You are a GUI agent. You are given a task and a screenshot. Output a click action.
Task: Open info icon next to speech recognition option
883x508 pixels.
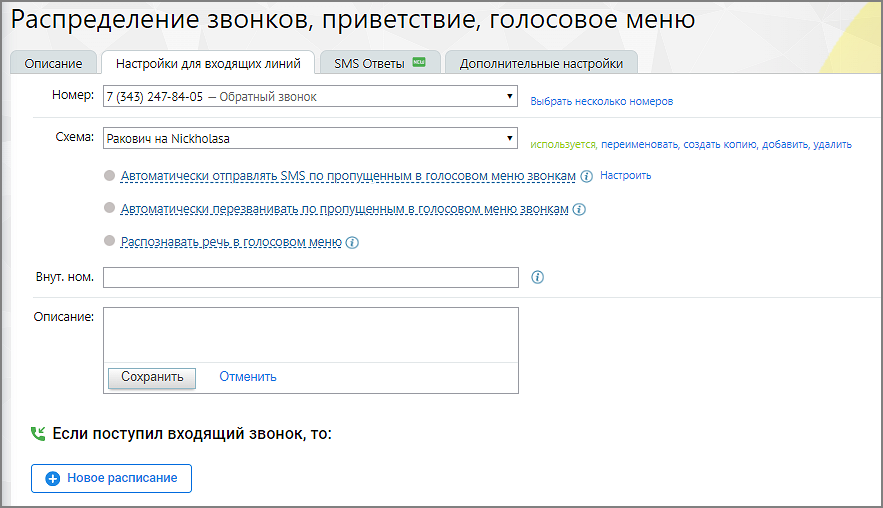click(x=352, y=243)
